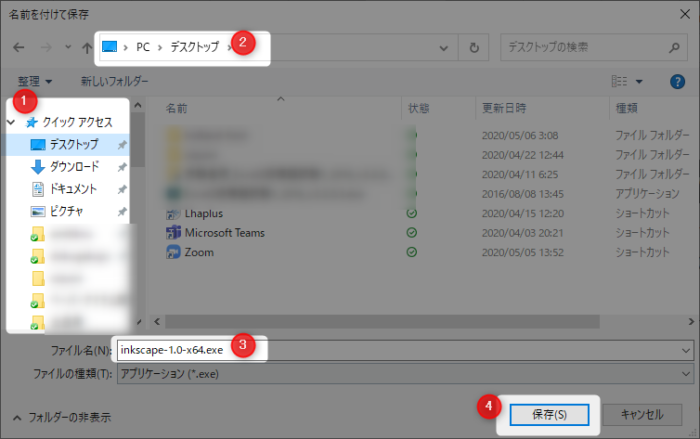Open the Zoom shortcut item
700x439 pixels.
click(x=198, y=253)
